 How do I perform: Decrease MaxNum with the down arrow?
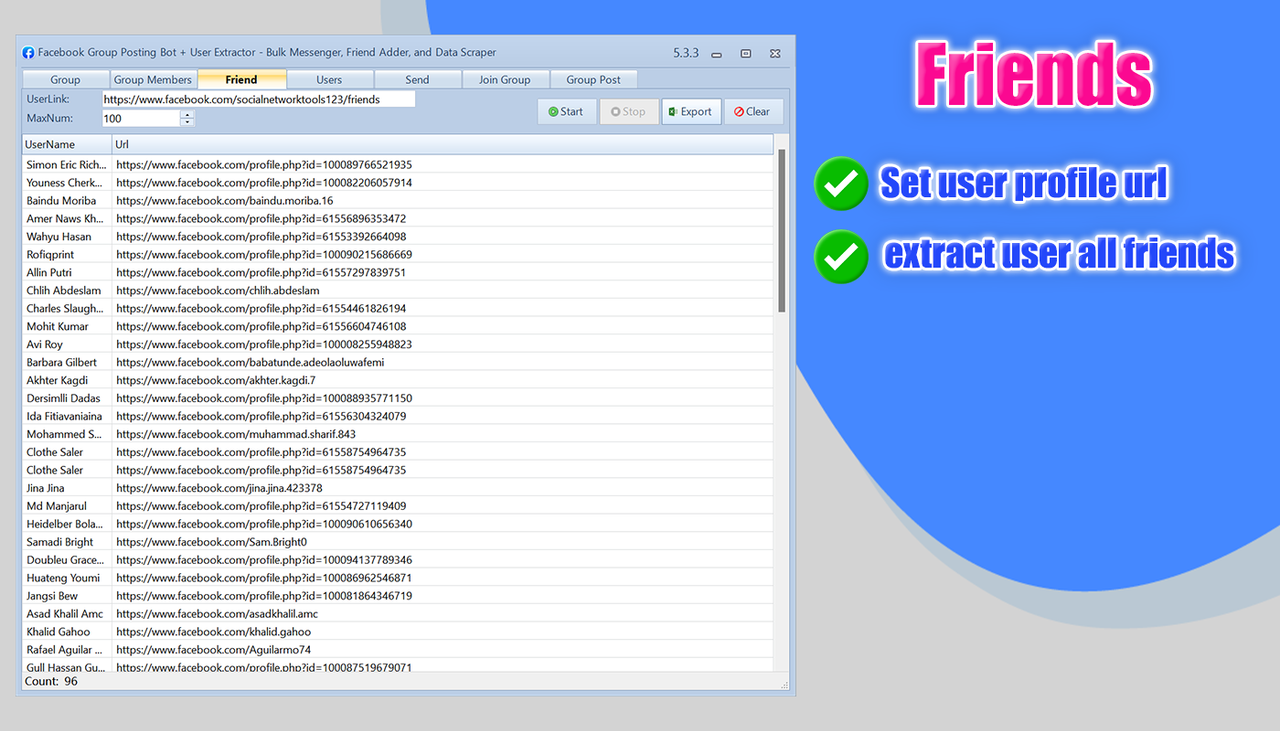coord(188,122)
